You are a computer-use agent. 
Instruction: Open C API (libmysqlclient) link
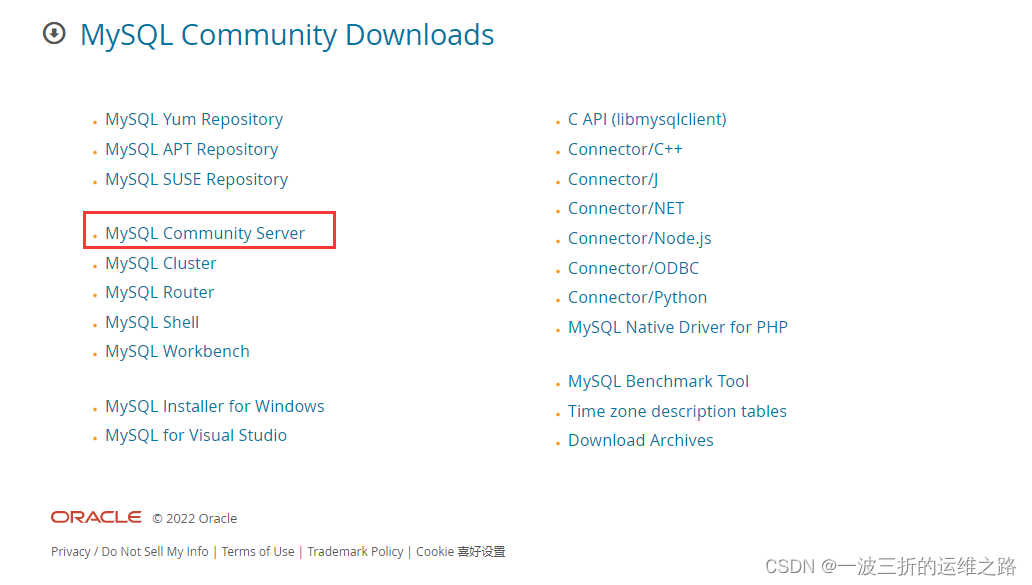[648, 120]
